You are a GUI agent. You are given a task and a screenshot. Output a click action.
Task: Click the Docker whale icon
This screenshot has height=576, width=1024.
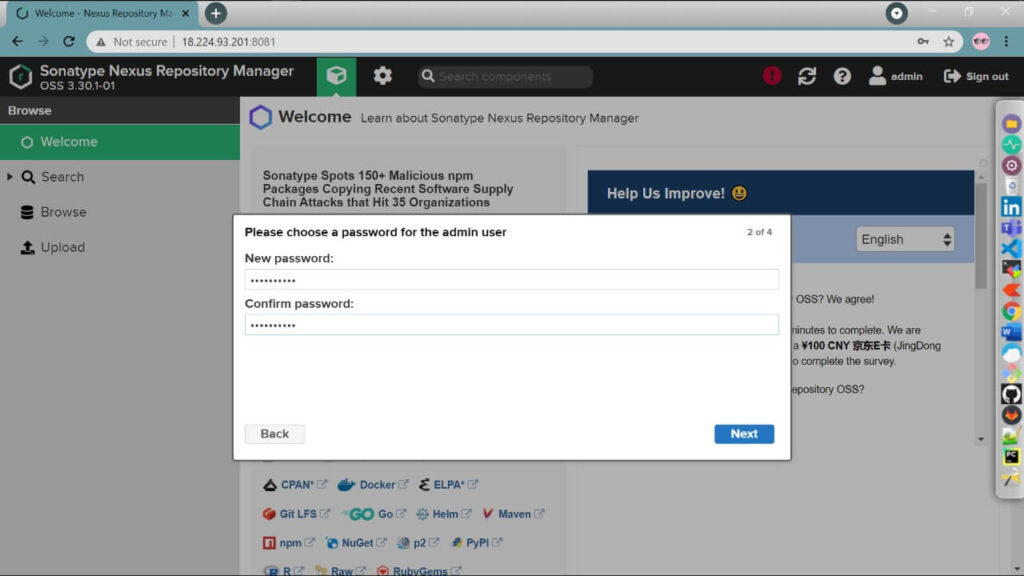(346, 485)
